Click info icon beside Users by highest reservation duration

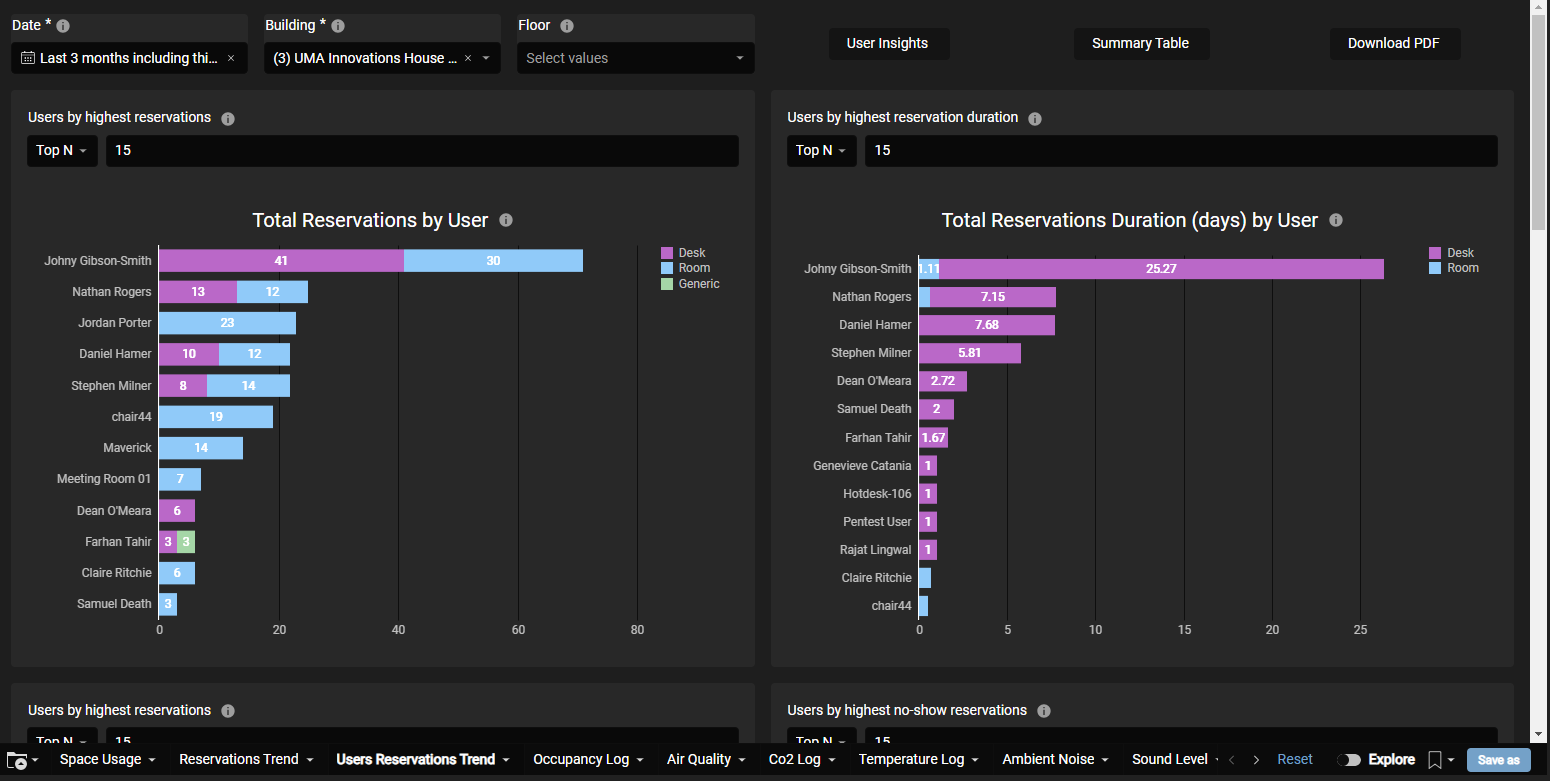(x=1035, y=118)
